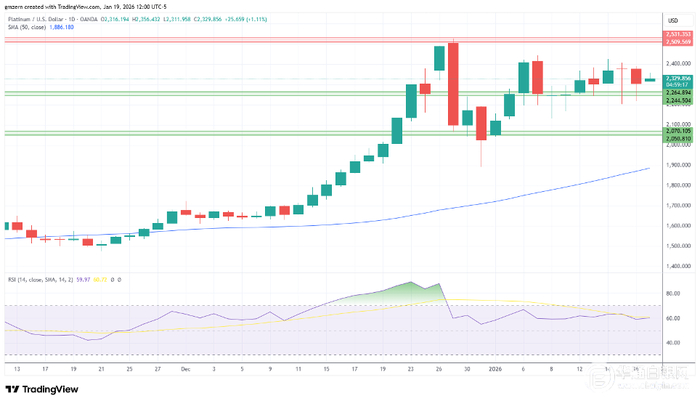This screenshot has height=404, width=700.
Task: Click the 2,264.894 green support label
Action: coord(678,93)
